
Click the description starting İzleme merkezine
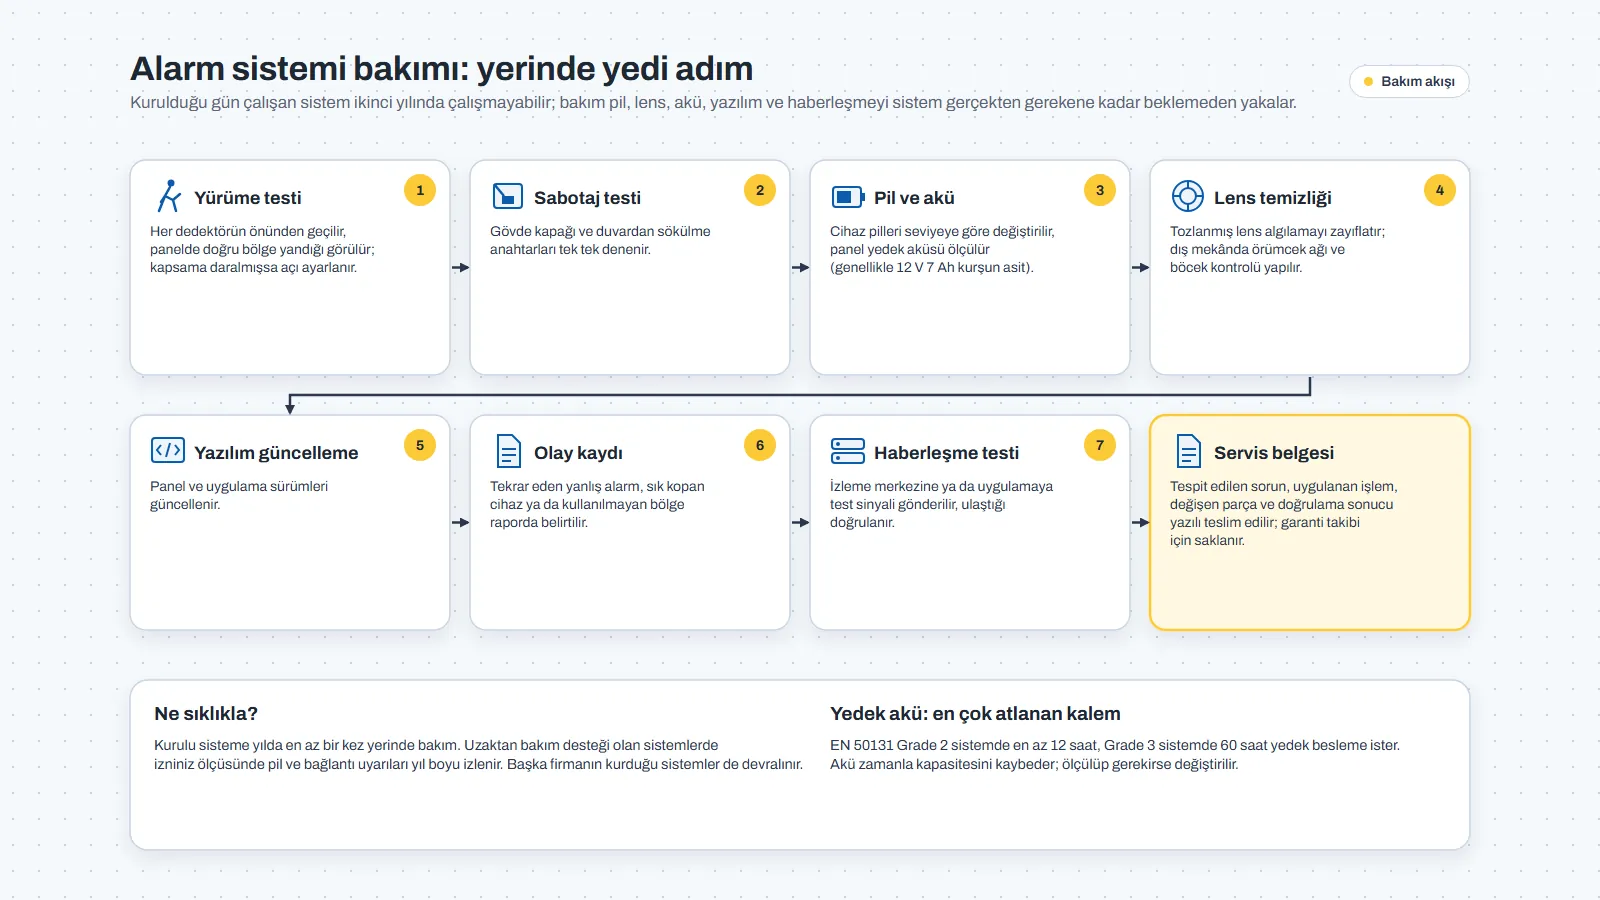(941, 504)
